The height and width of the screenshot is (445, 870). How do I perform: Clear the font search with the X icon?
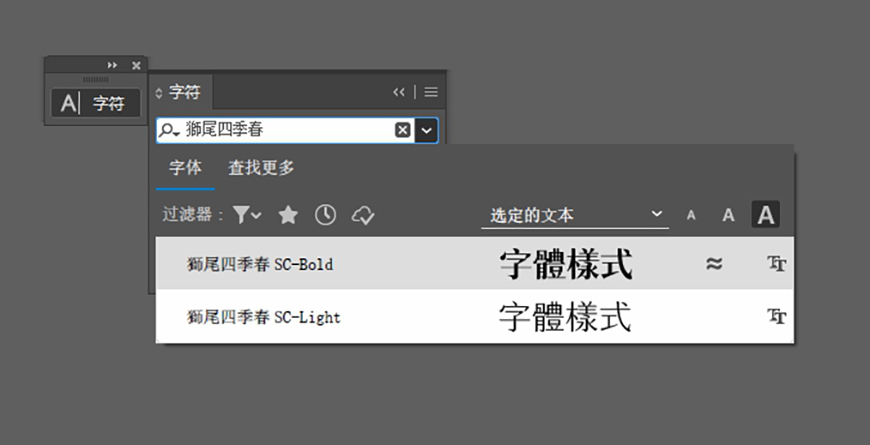[x=402, y=130]
